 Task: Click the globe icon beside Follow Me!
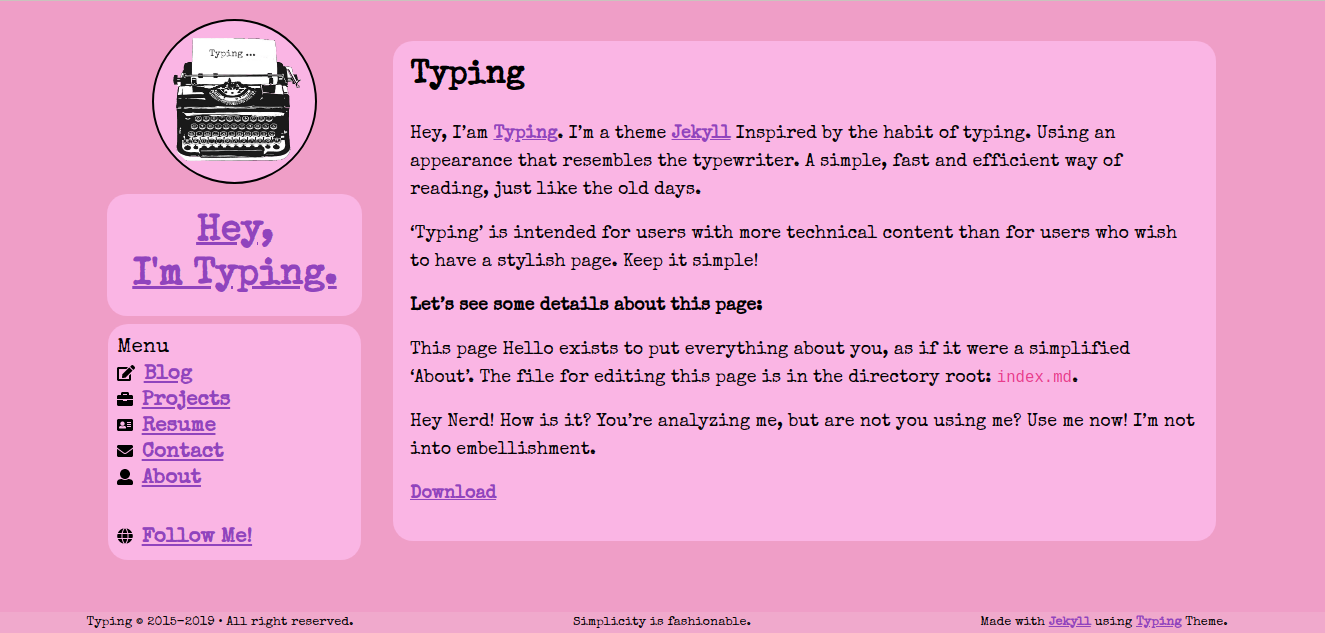125,536
